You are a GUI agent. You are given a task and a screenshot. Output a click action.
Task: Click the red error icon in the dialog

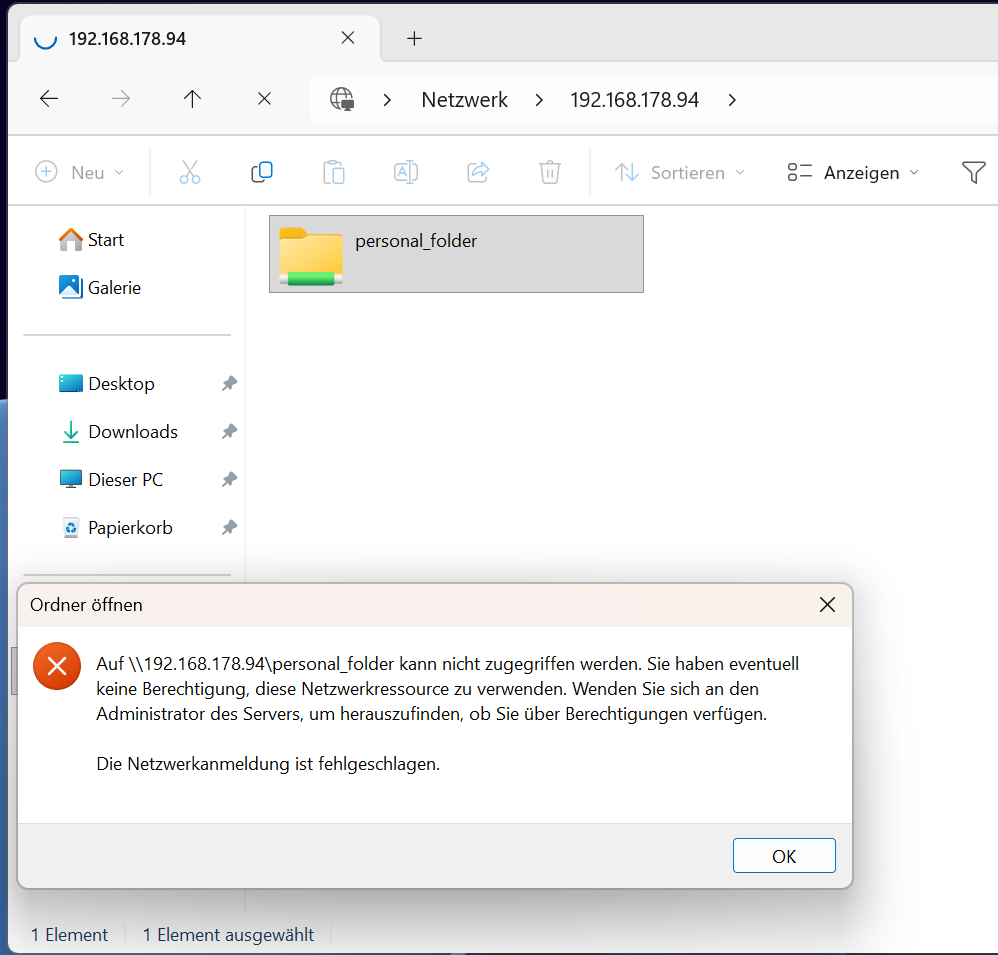[57, 666]
